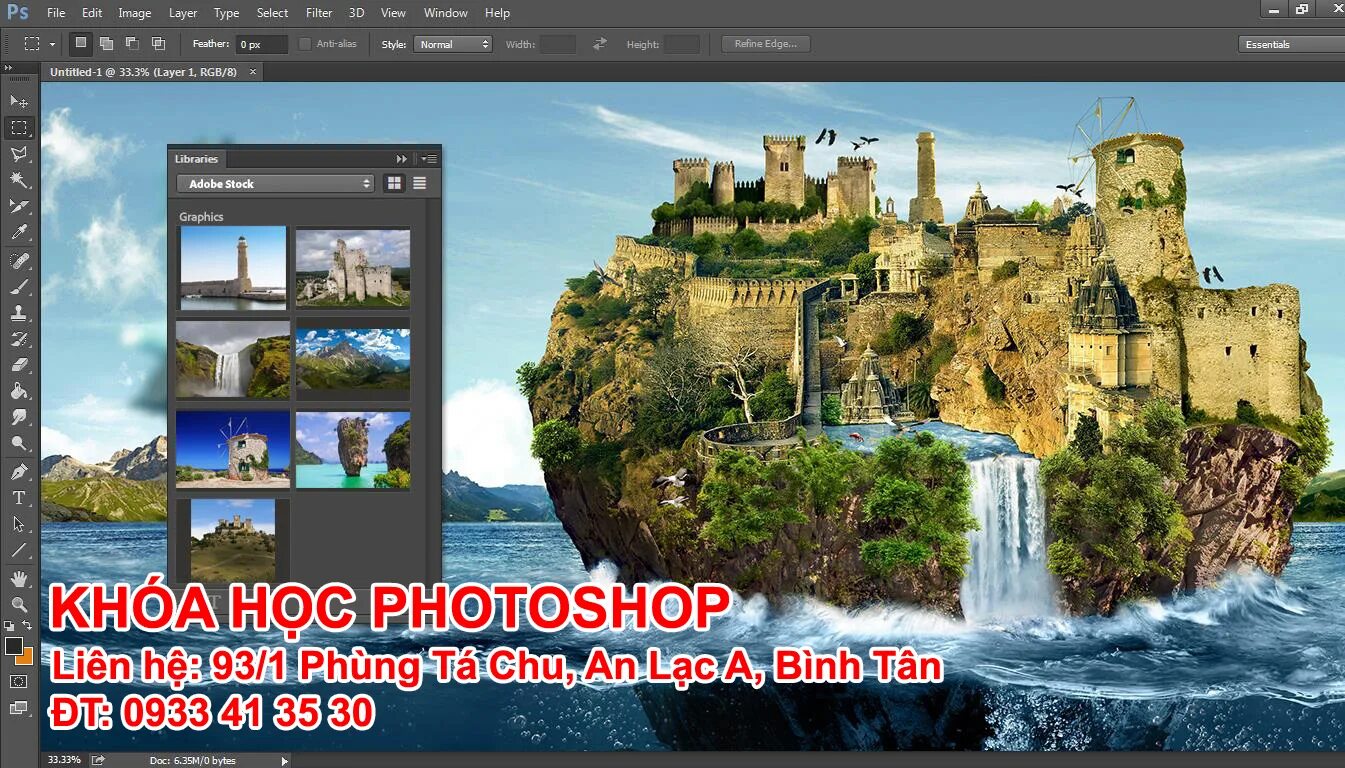1345x768 pixels.
Task: Open the Style dropdown set to Normal
Action: 453,44
